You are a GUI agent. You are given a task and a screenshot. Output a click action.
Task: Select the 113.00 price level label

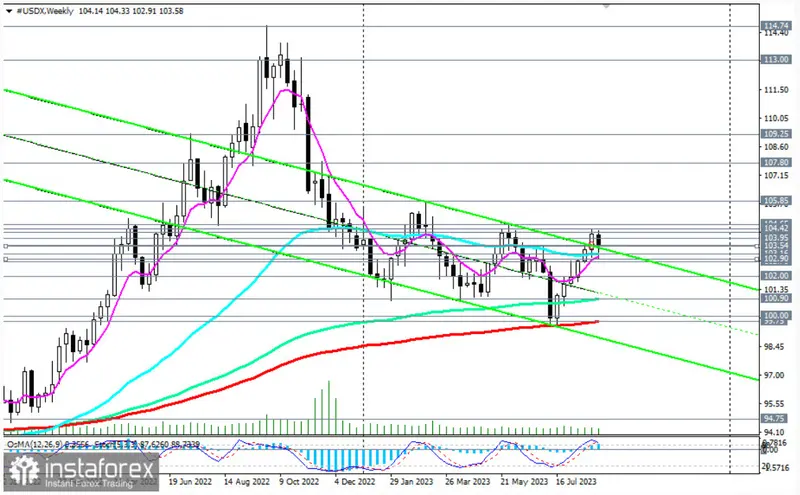776,59
